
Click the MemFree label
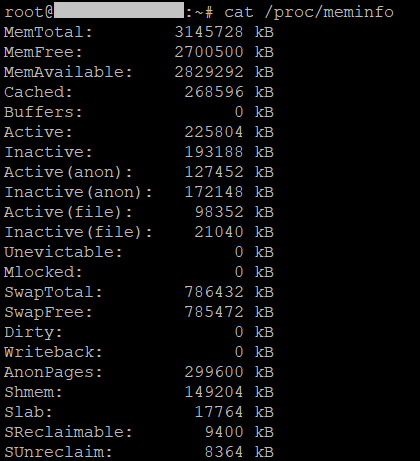pyautogui.click(x=43, y=52)
